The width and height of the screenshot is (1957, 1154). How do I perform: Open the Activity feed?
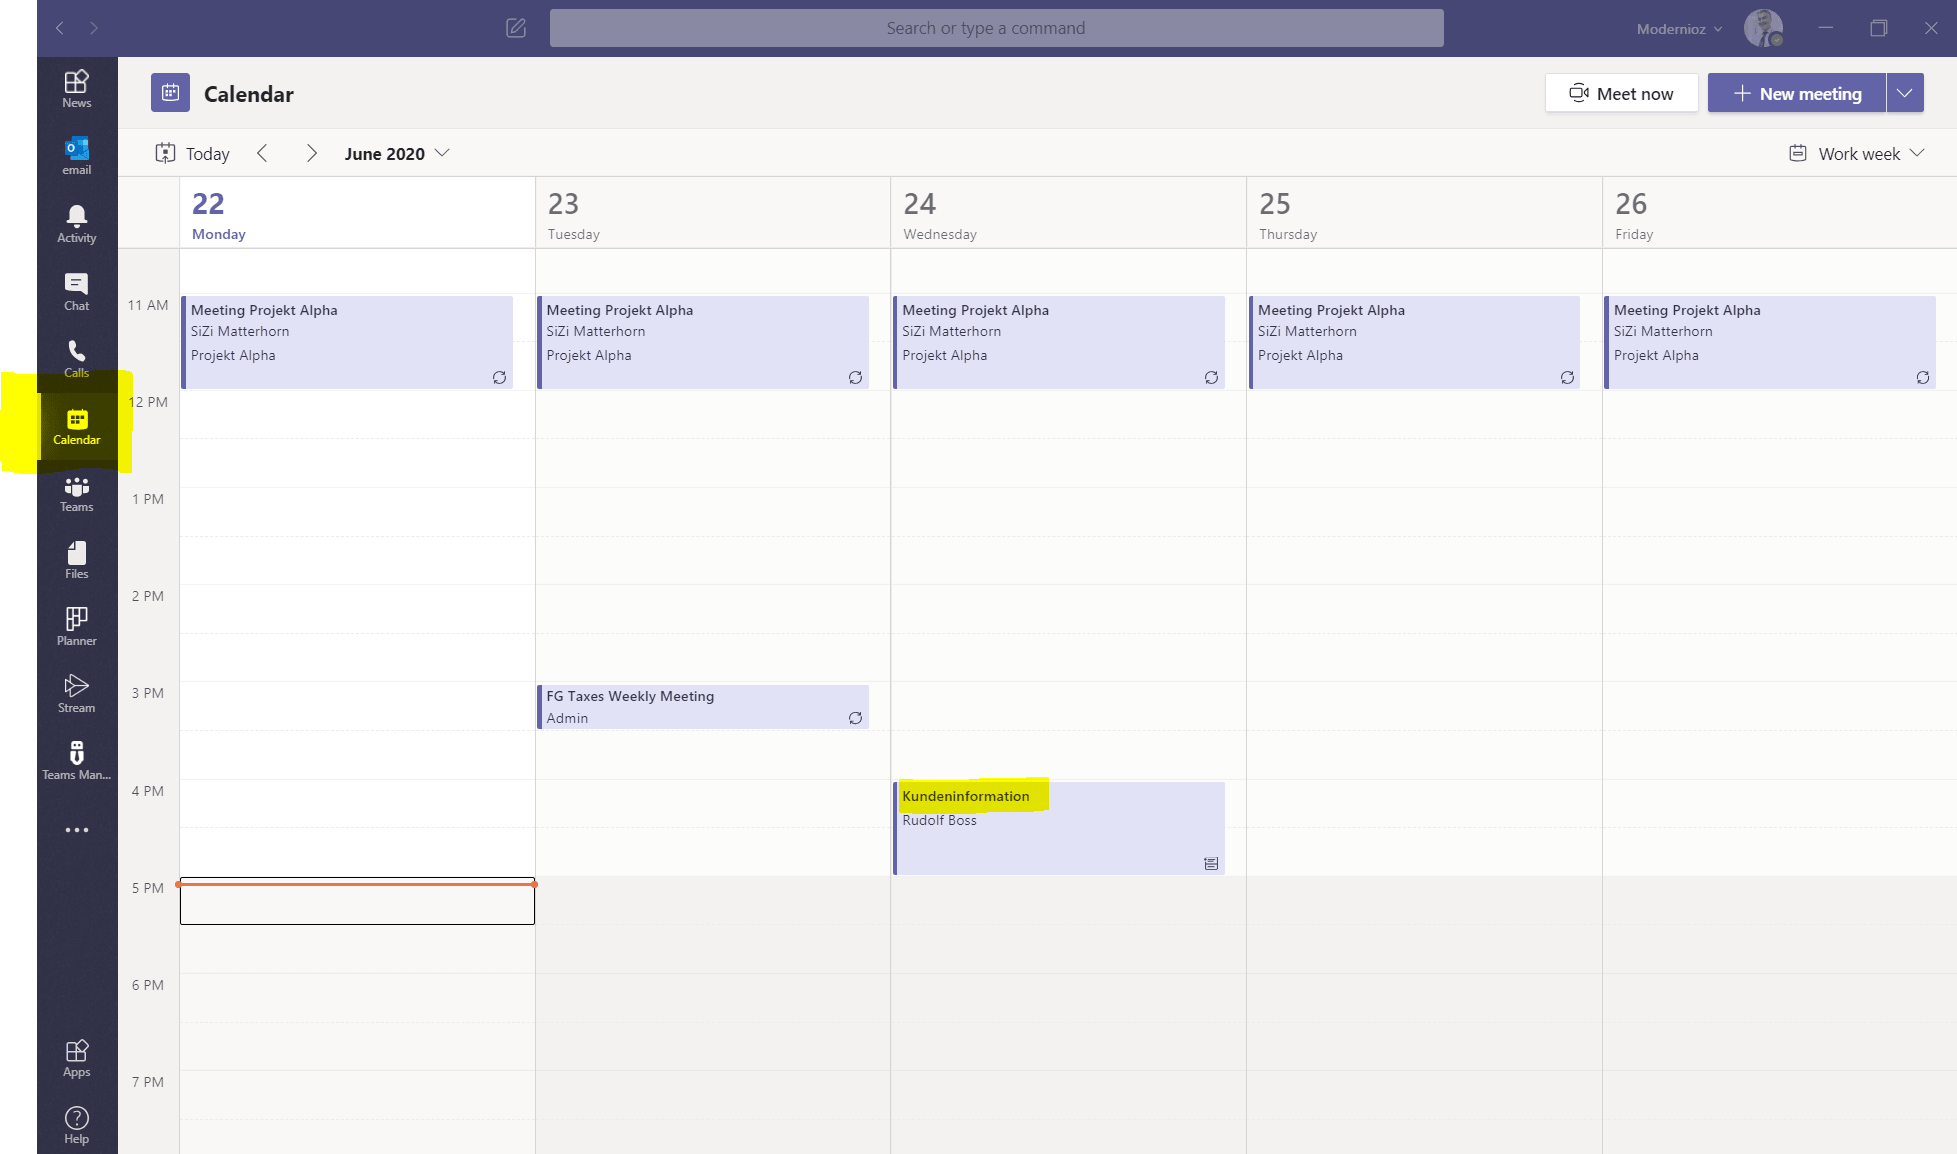coord(77,224)
